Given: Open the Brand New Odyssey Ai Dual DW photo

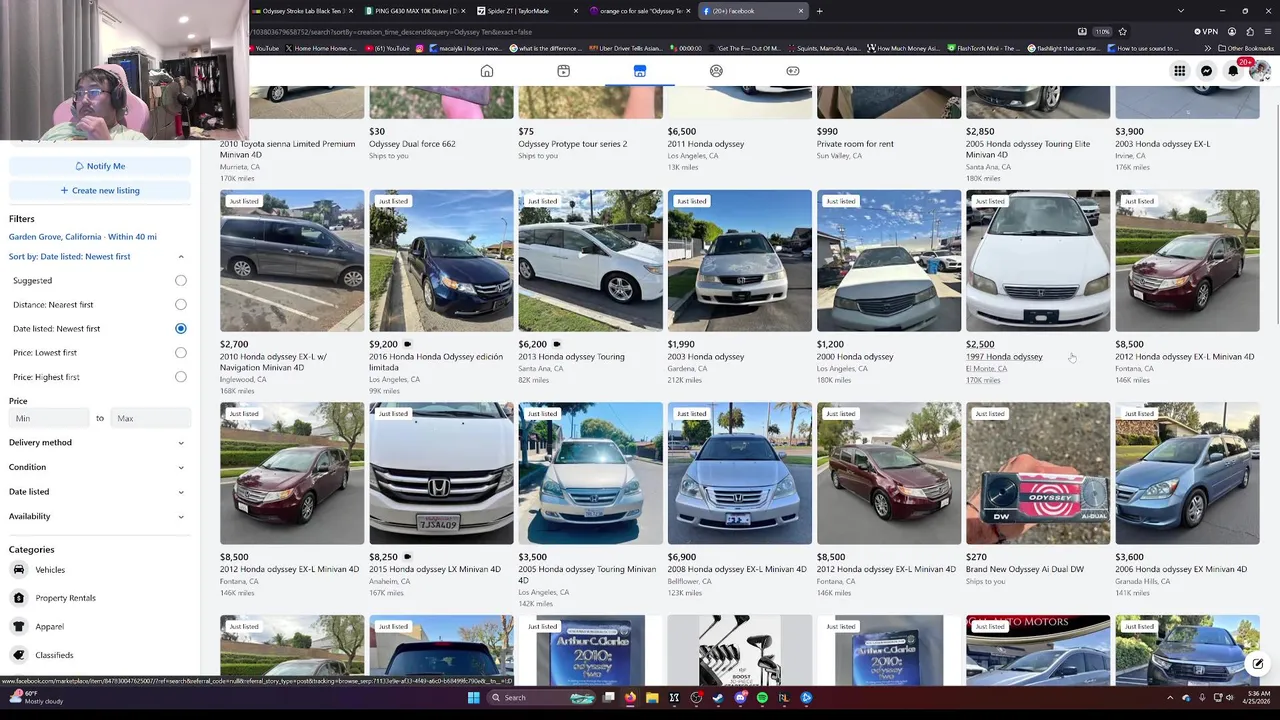Looking at the screenshot, I should point(1038,474).
